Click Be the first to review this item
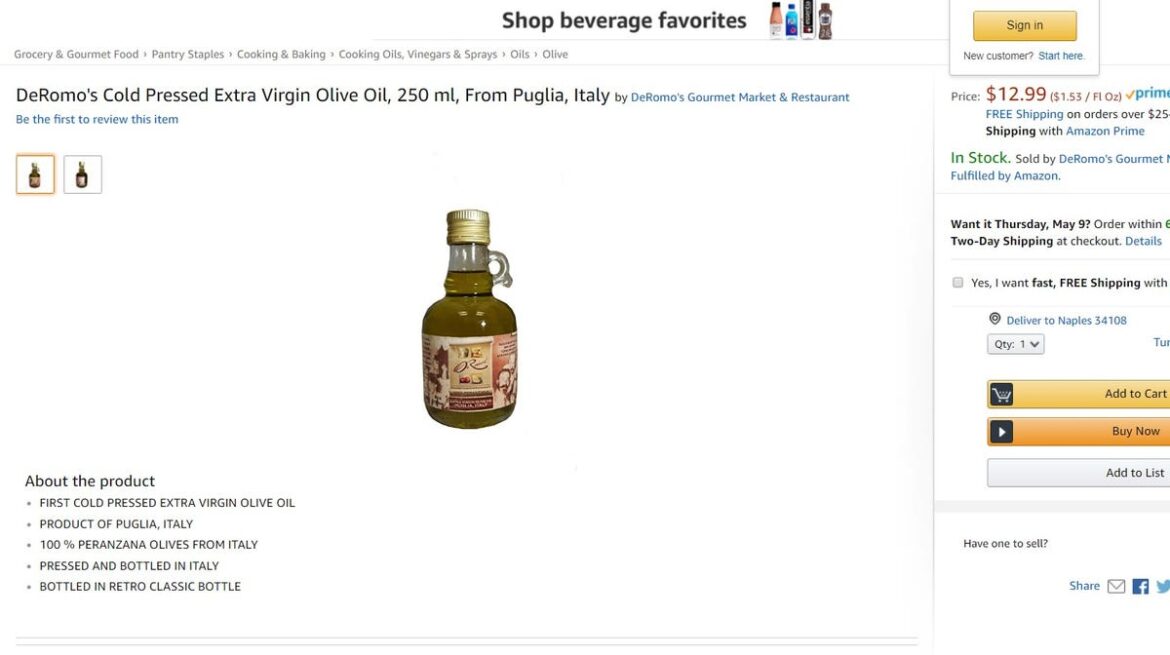 click(x=97, y=119)
